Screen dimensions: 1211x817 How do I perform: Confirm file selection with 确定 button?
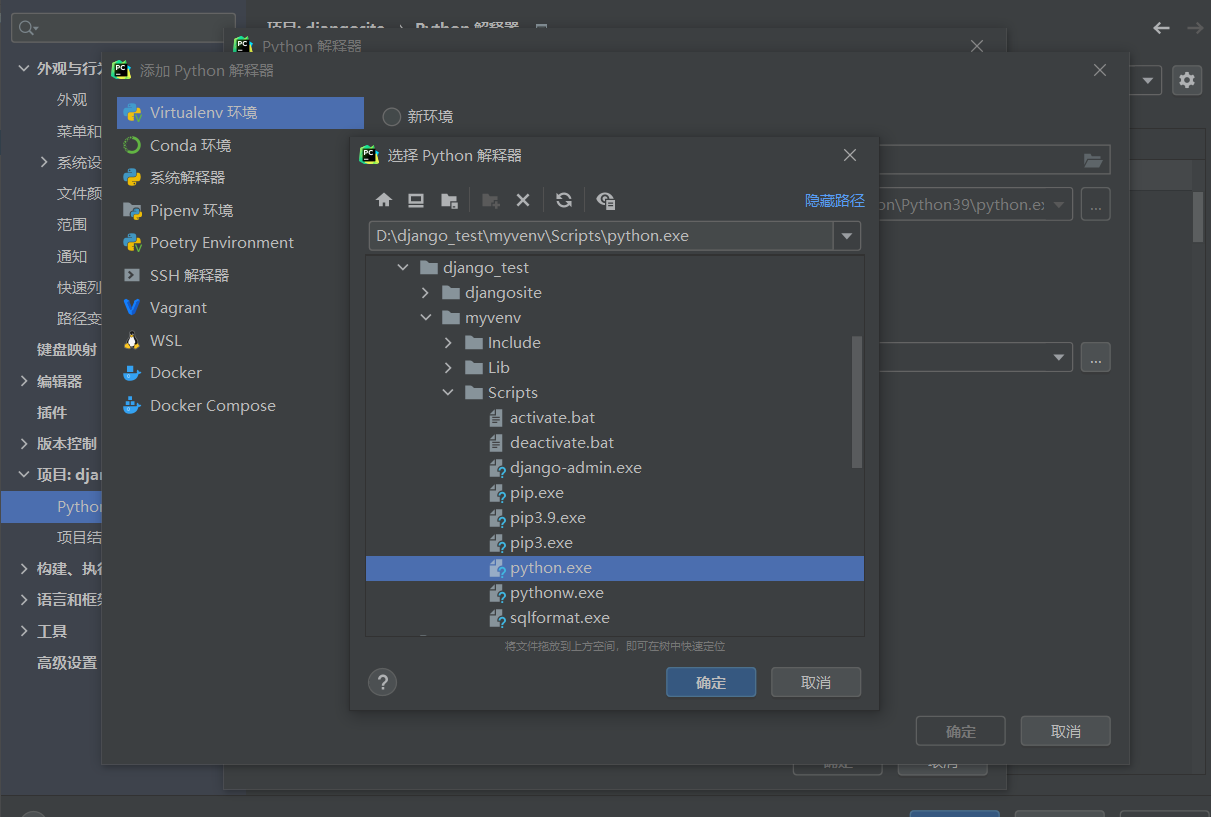(711, 682)
